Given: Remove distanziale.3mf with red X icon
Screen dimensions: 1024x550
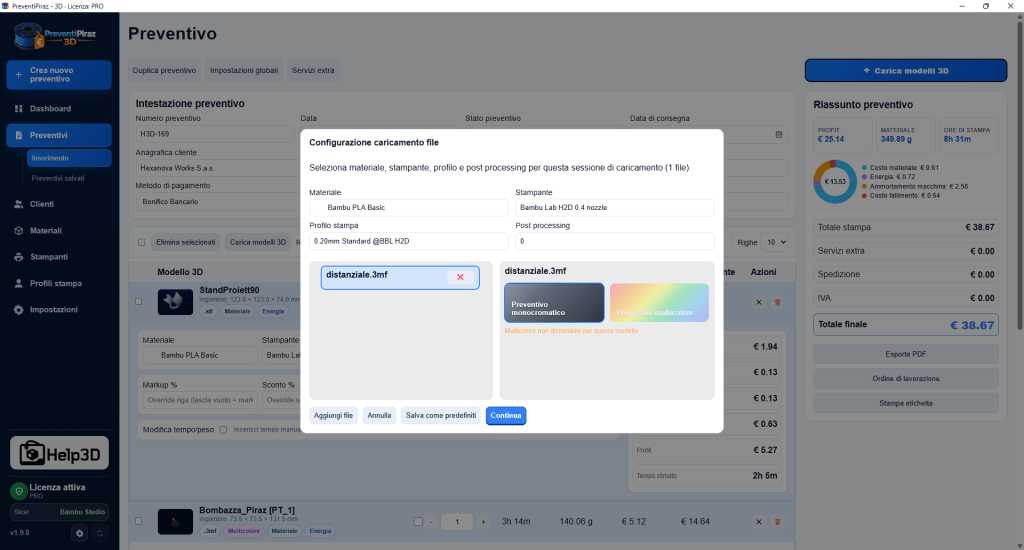Looking at the screenshot, I should [x=460, y=277].
